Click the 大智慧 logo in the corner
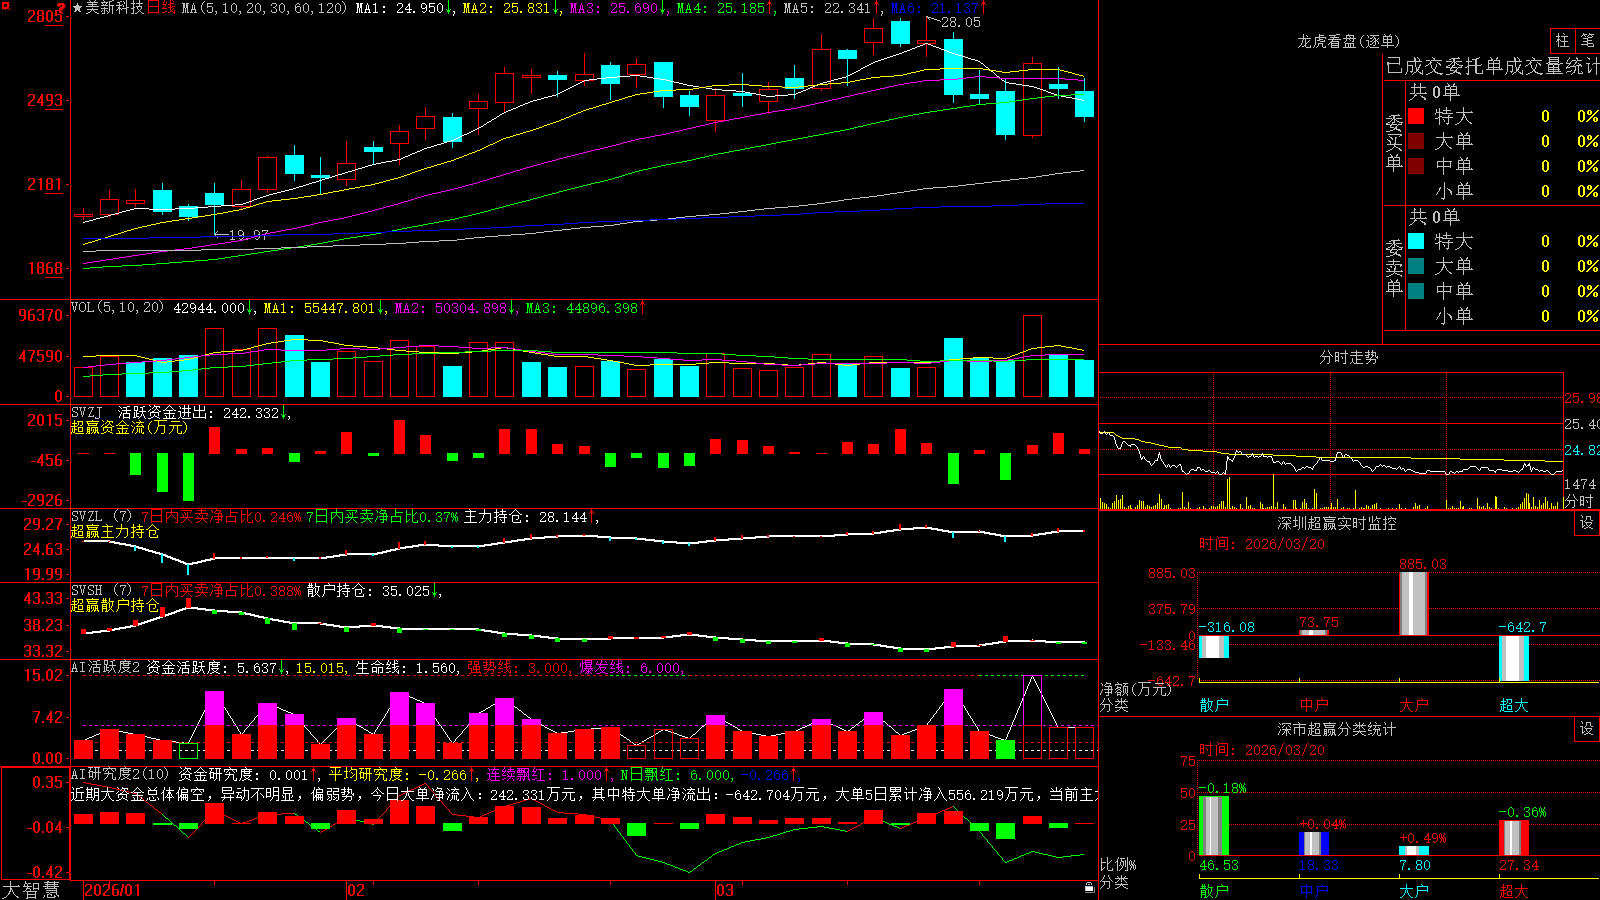The height and width of the screenshot is (900, 1600). pos(31,890)
